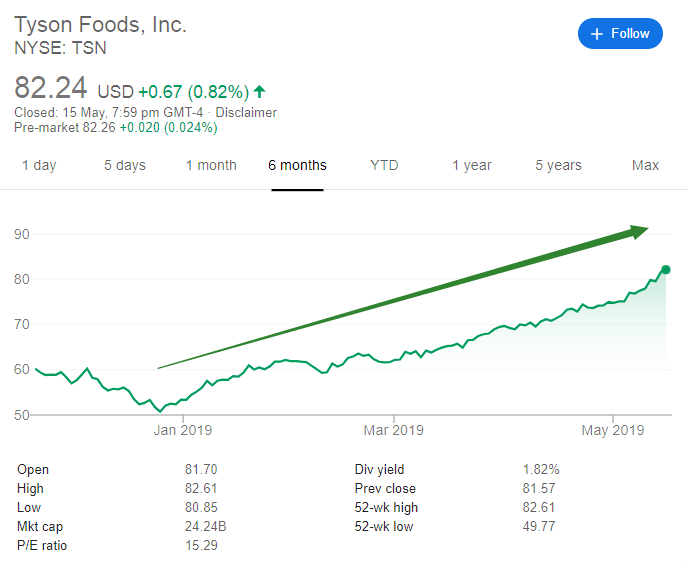Viewport: 688px width, 568px height.
Task: Show the Max time range
Action: pyautogui.click(x=645, y=165)
